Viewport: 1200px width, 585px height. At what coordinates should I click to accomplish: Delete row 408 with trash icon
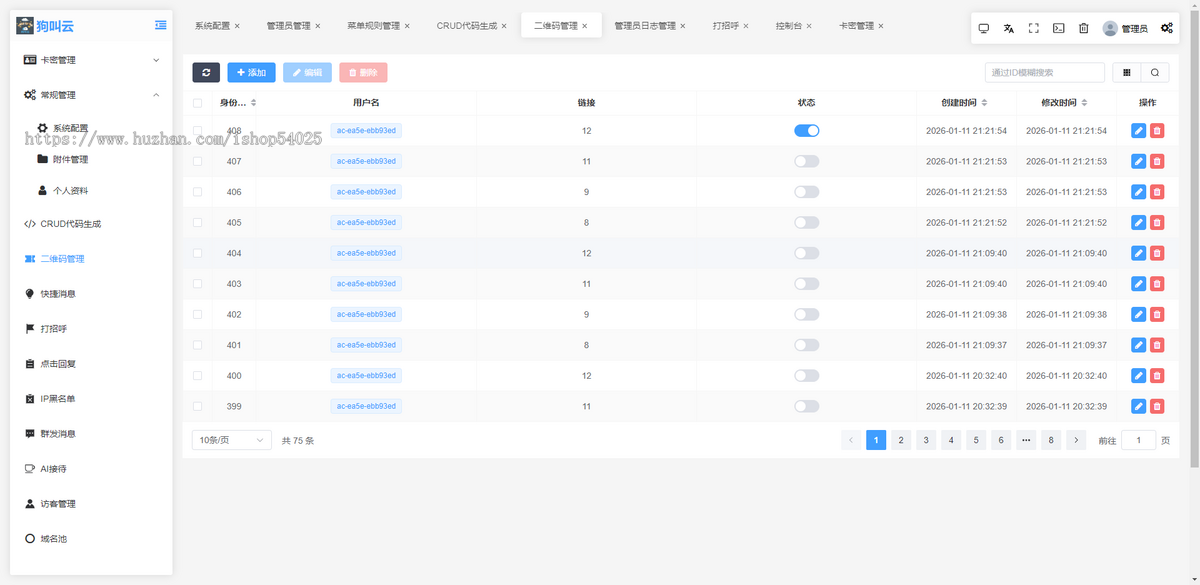[1157, 130]
